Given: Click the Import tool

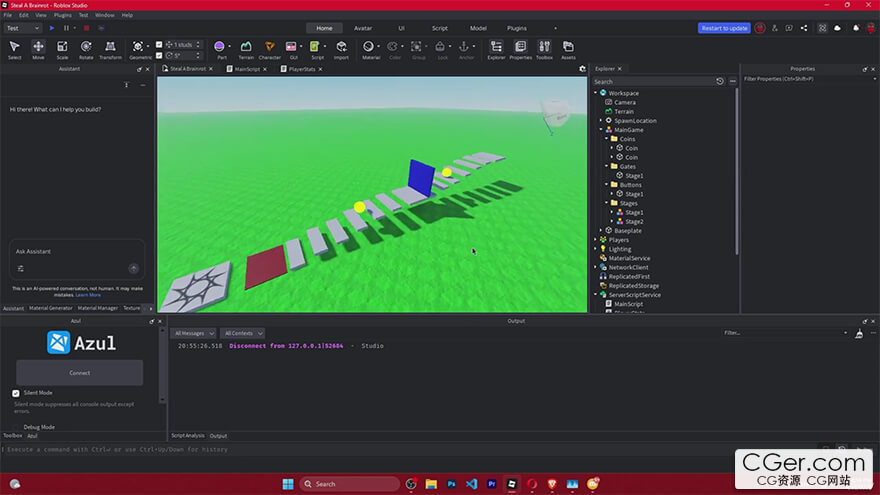Looking at the screenshot, I should (341, 49).
